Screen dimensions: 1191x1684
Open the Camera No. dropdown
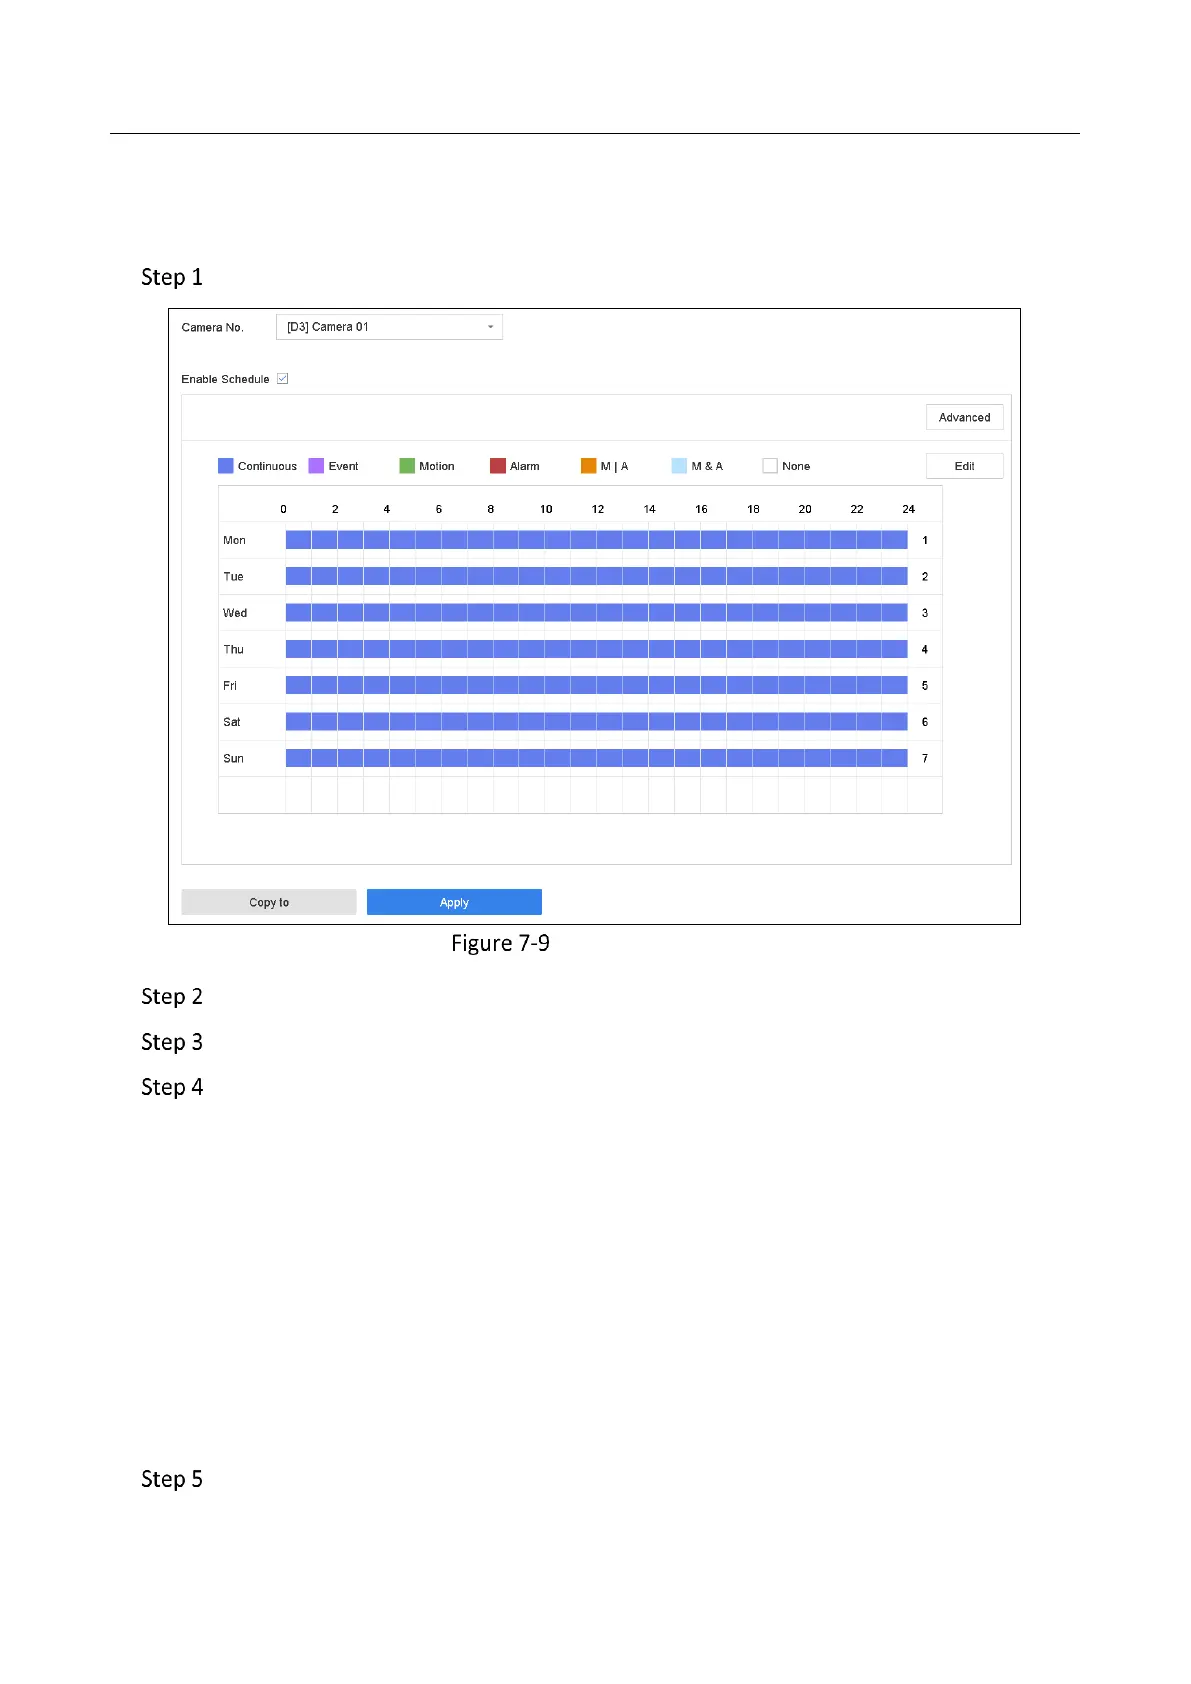pos(389,327)
